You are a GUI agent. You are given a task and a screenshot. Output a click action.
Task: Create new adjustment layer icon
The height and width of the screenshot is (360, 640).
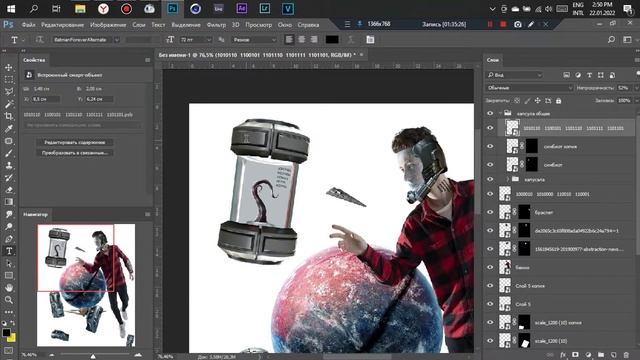pos(588,355)
